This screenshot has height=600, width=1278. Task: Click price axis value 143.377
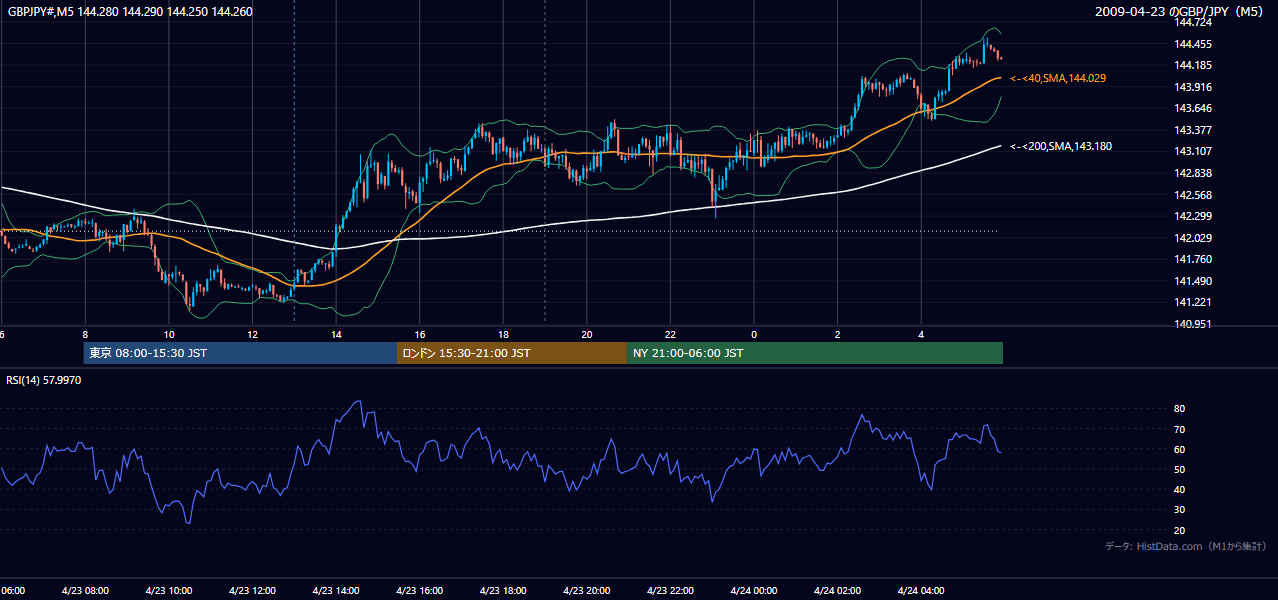1193,131
